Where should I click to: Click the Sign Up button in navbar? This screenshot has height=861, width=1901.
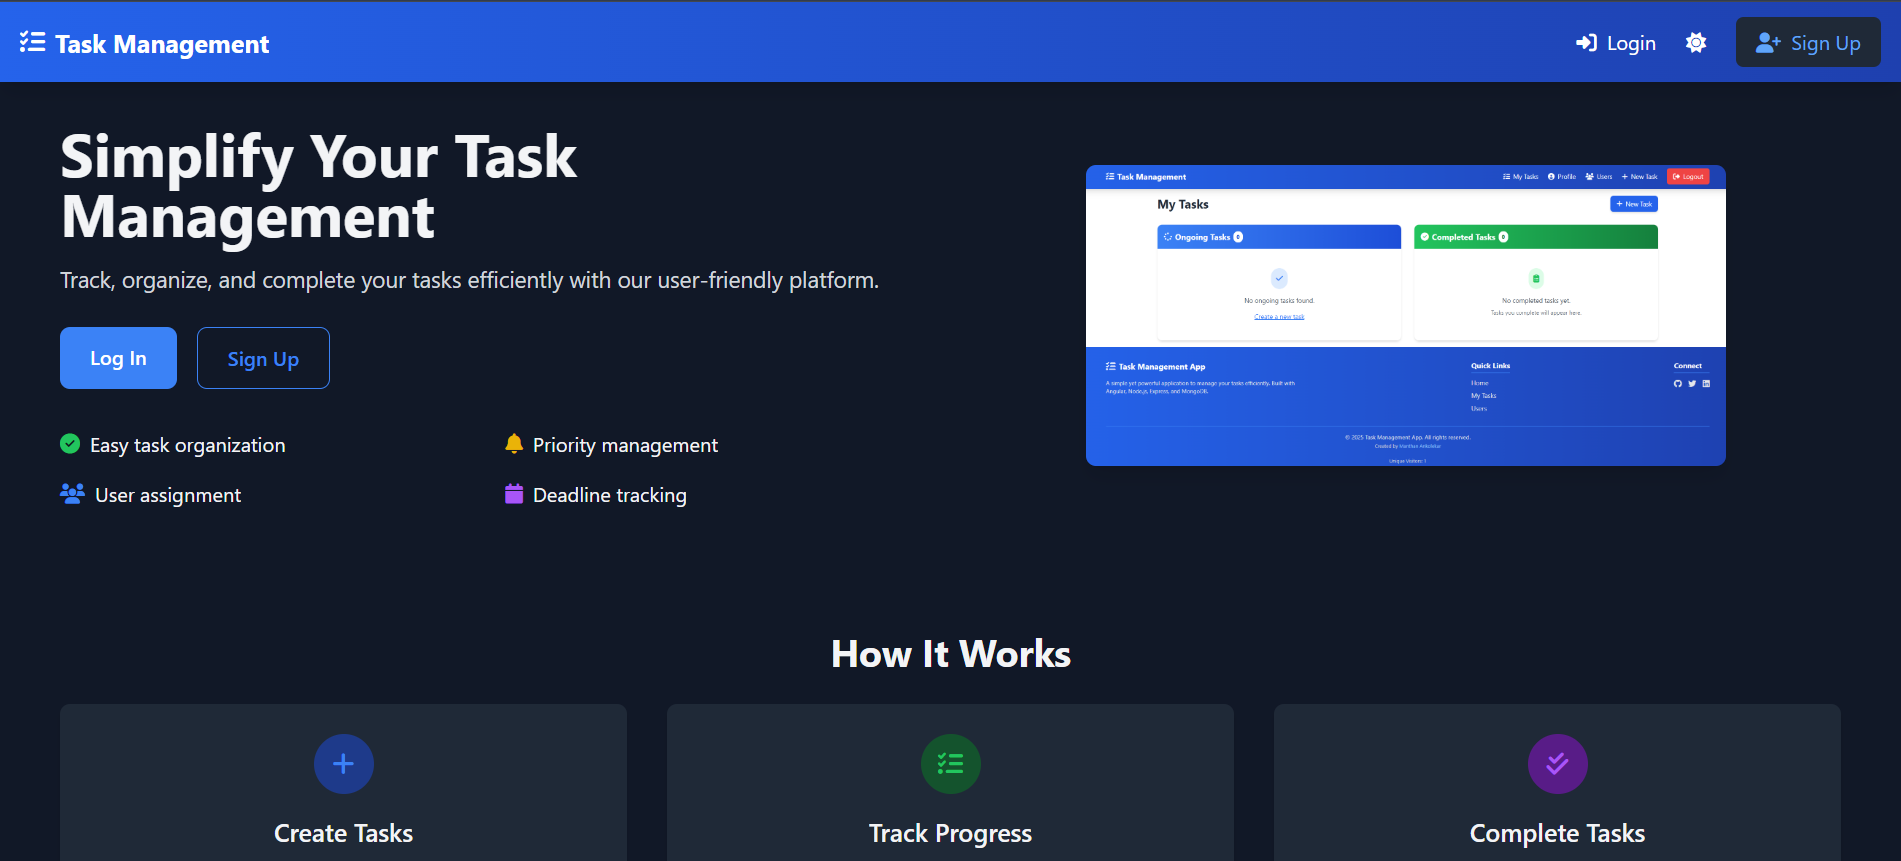click(x=1808, y=43)
